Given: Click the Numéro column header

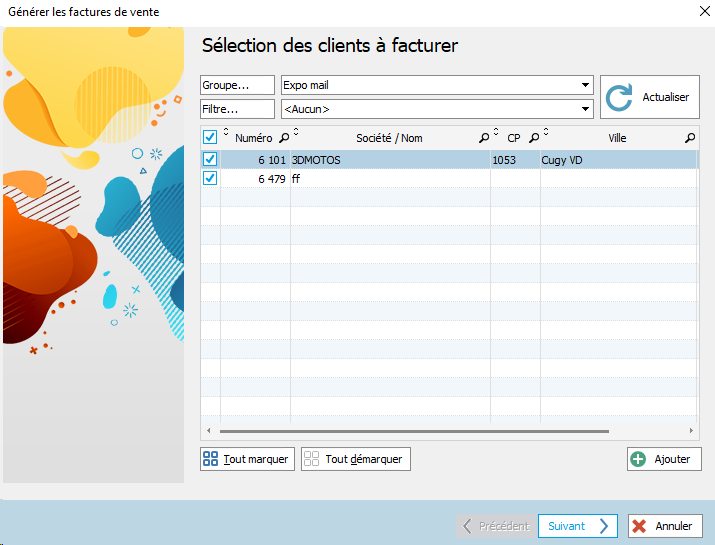Looking at the screenshot, I should tap(254, 138).
